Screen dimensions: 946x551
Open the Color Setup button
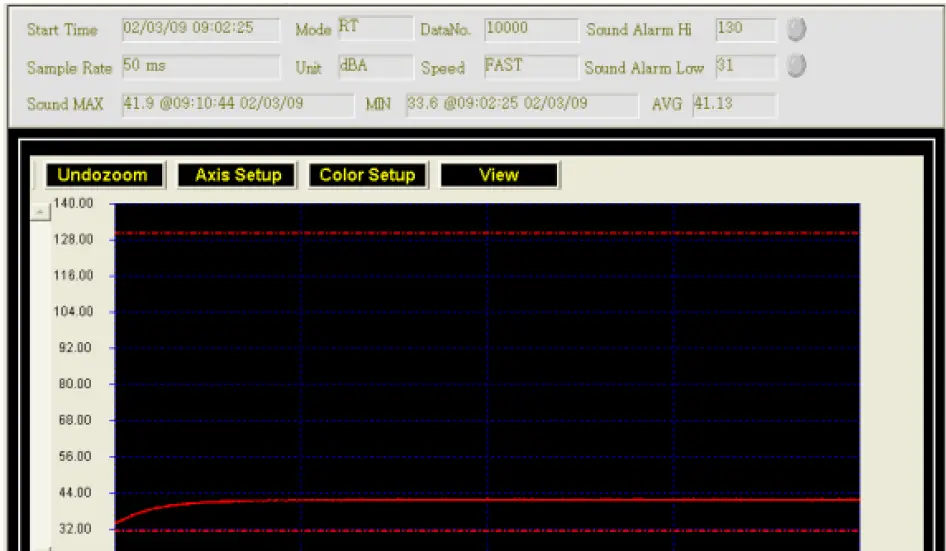pyautogui.click(x=368, y=175)
